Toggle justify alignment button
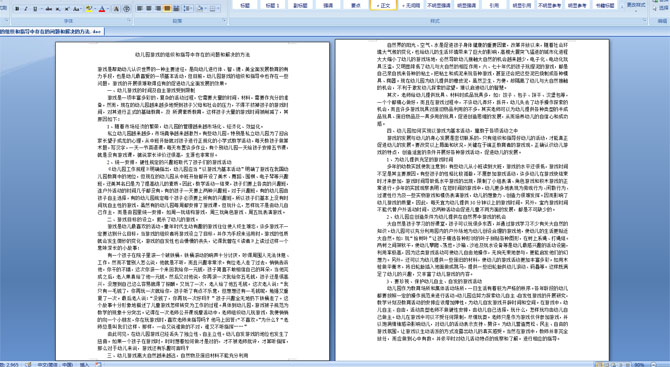This screenshot has height=367, width=670. [x=167, y=9]
